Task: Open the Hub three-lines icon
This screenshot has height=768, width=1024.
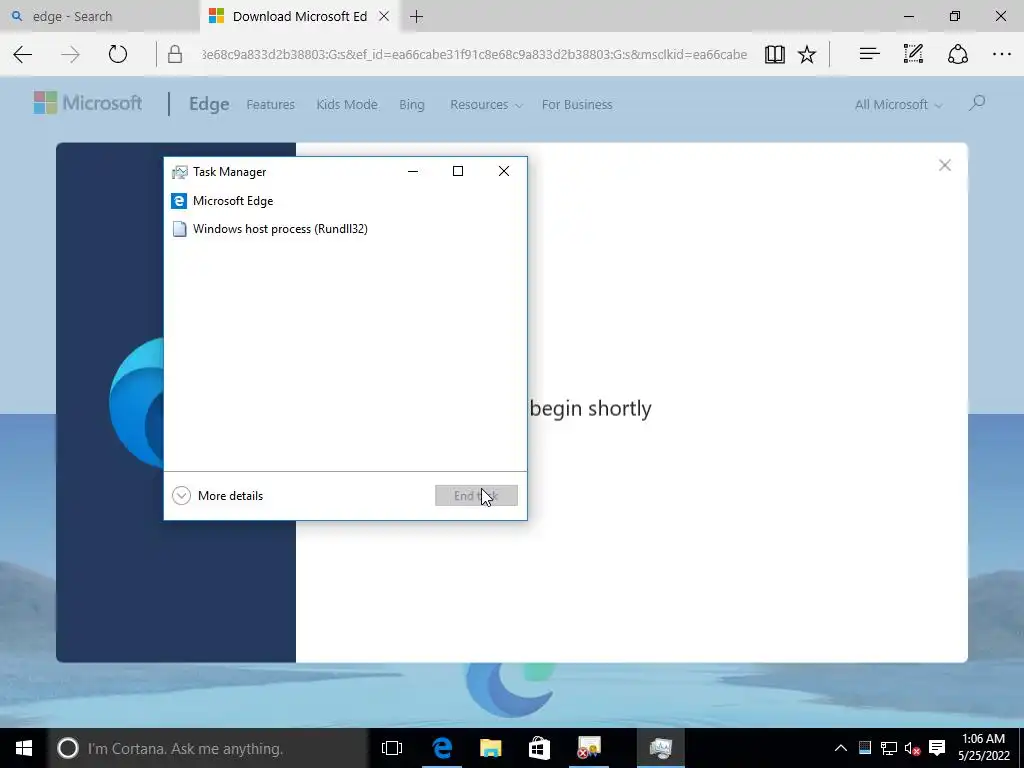Action: [869, 54]
